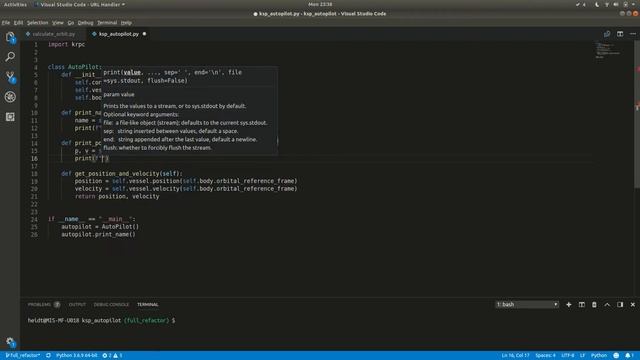Viewport: 640px width, 360px height.
Task: Open the Go menu
Action: point(71,23)
